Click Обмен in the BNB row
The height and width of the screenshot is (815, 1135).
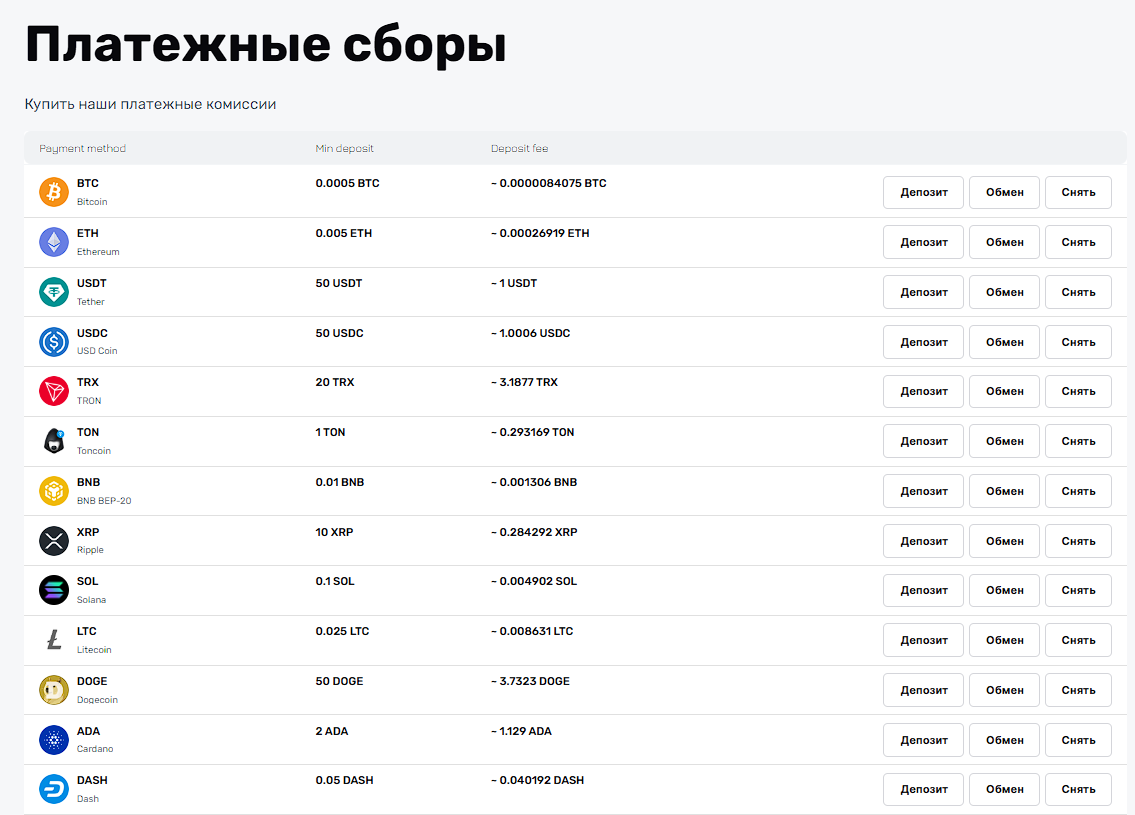1005,491
